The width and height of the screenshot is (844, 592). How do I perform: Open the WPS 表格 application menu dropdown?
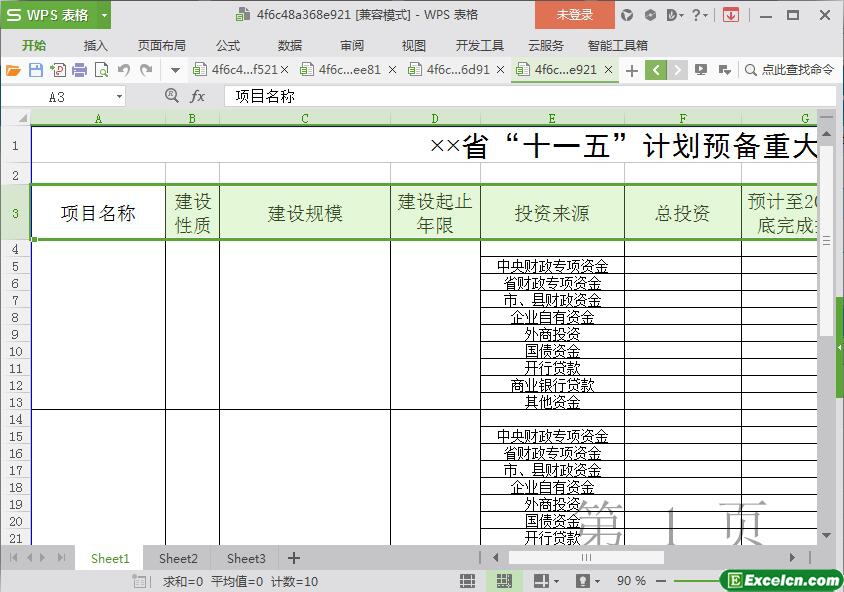(104, 15)
